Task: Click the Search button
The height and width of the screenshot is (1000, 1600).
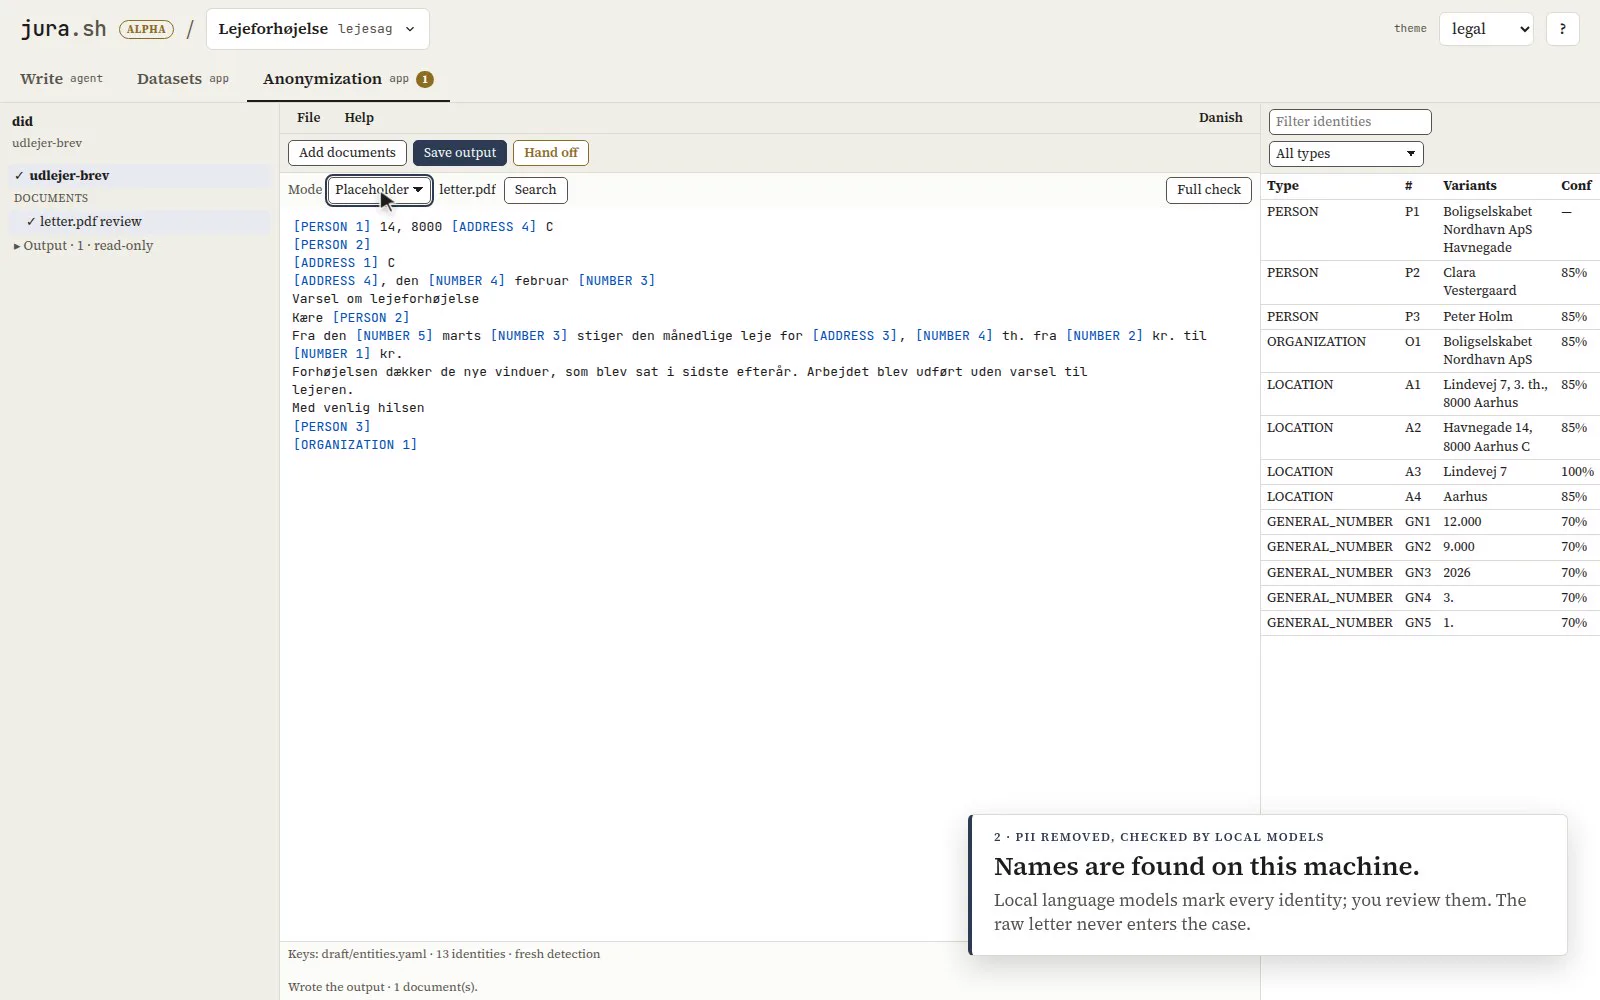Action: tap(535, 190)
